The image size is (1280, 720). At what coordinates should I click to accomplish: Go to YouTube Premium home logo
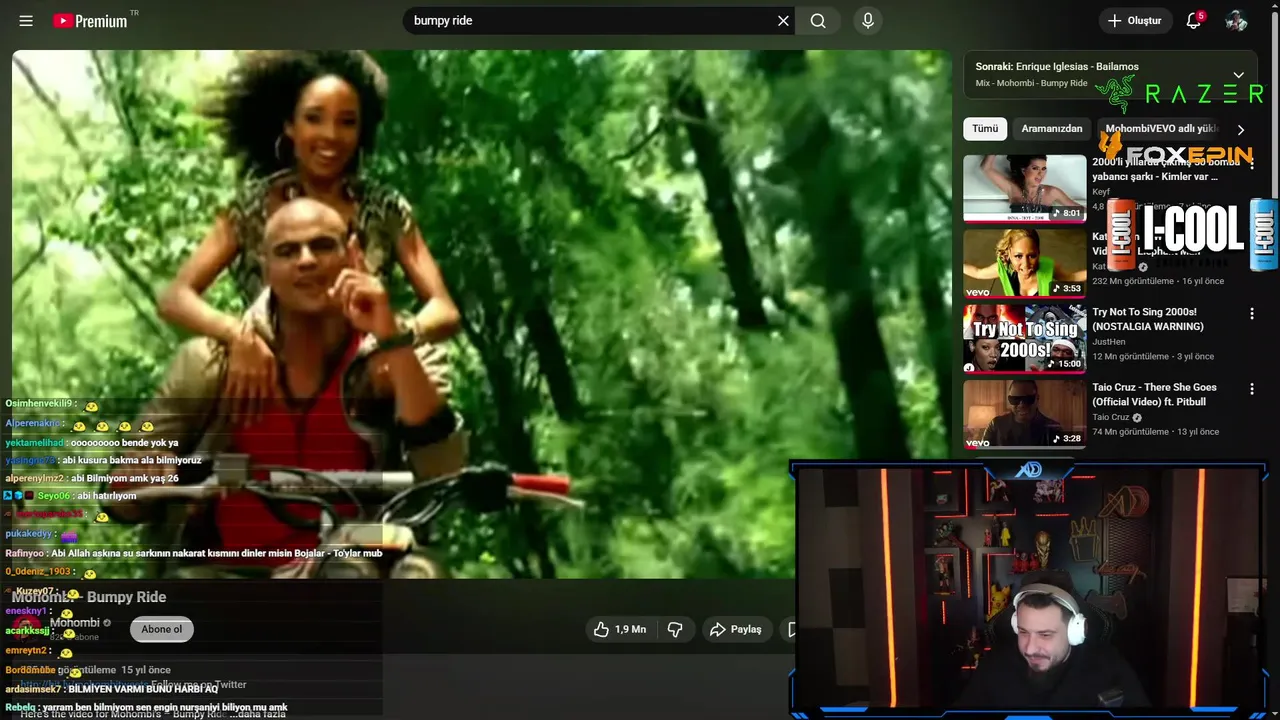coord(90,21)
